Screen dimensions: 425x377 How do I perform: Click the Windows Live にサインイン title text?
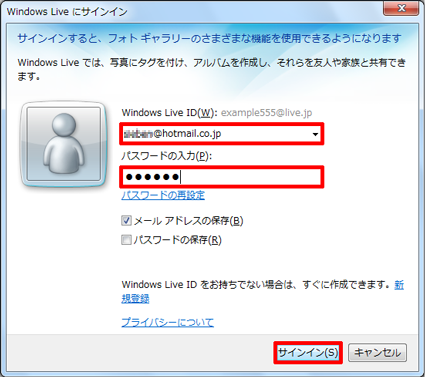click(67, 12)
